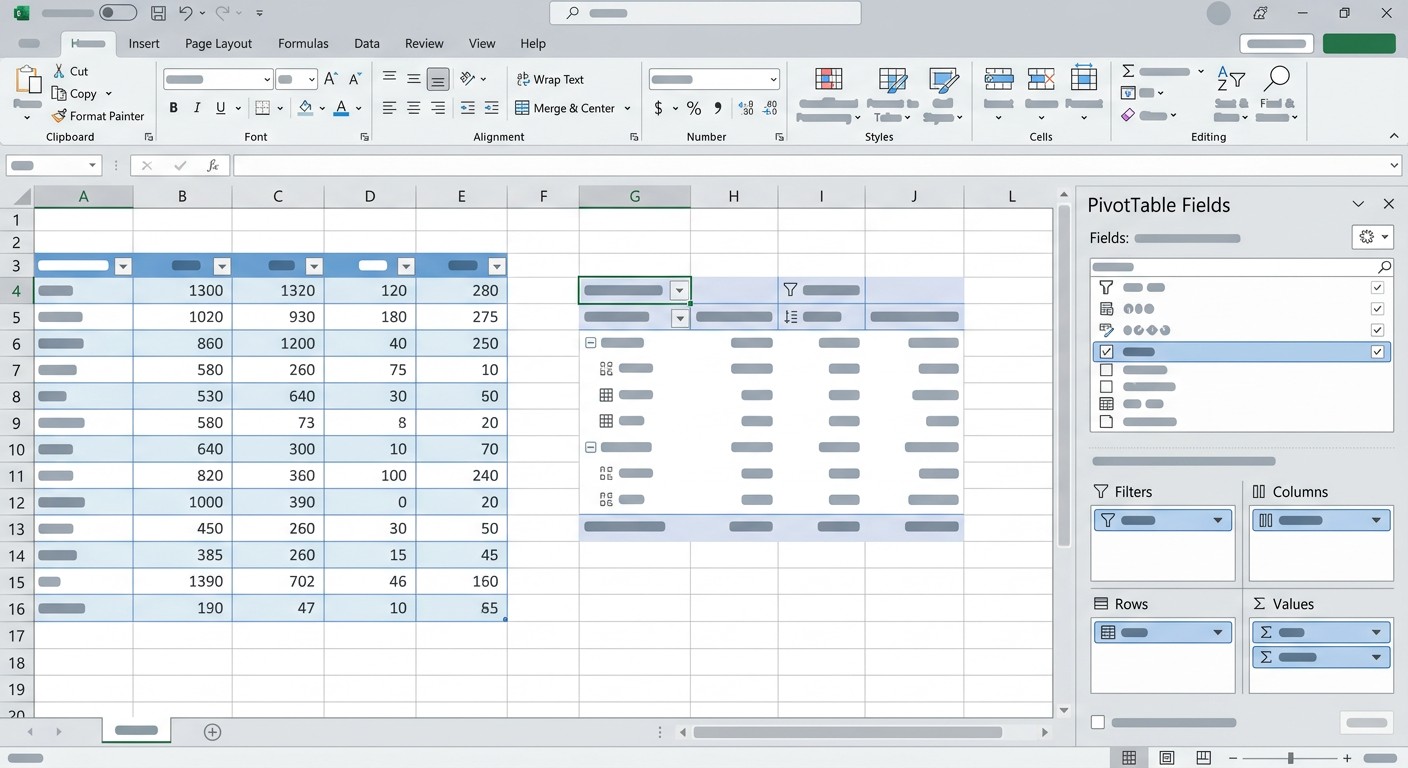Adjust the zoom slider handle
The height and width of the screenshot is (768, 1408).
pyautogui.click(x=1291, y=758)
